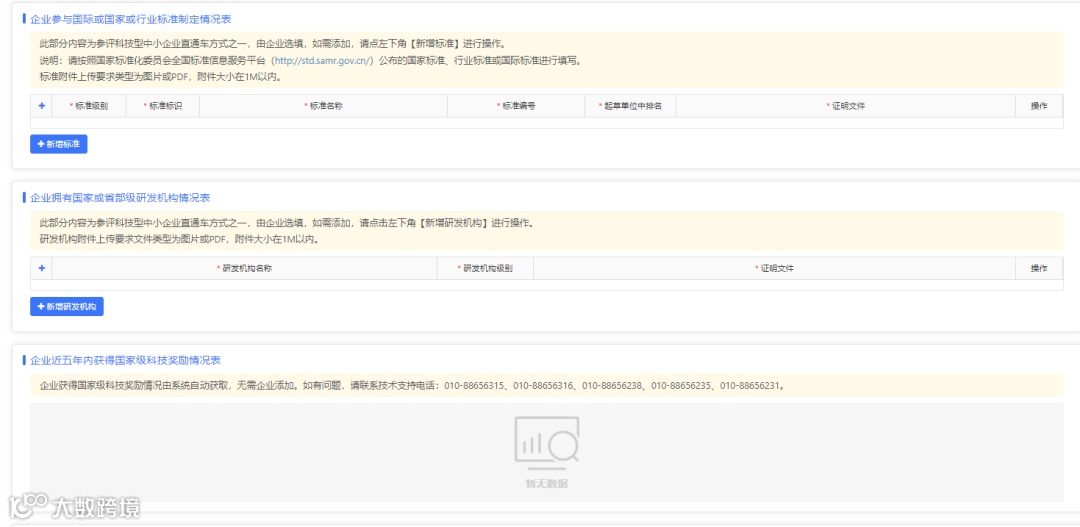Select 证明文件 header in standards table
Image resolution: width=1080 pixels, height=527 pixels.
[x=846, y=106]
